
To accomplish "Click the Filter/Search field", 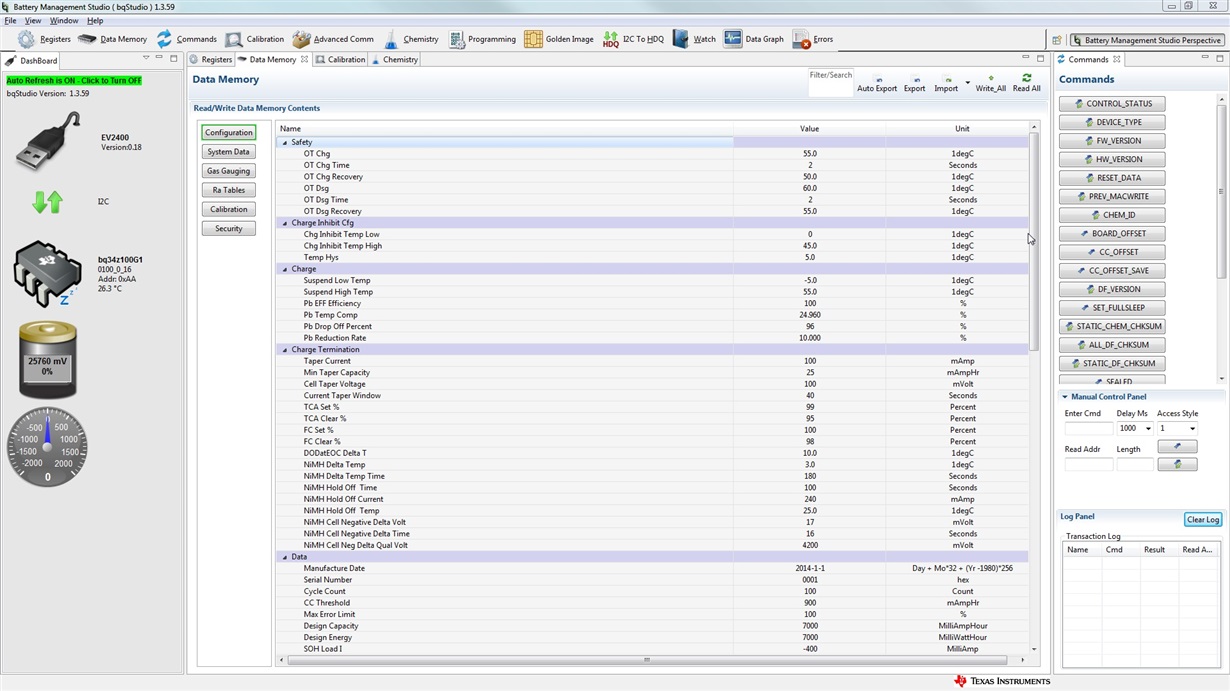I will (831, 87).
